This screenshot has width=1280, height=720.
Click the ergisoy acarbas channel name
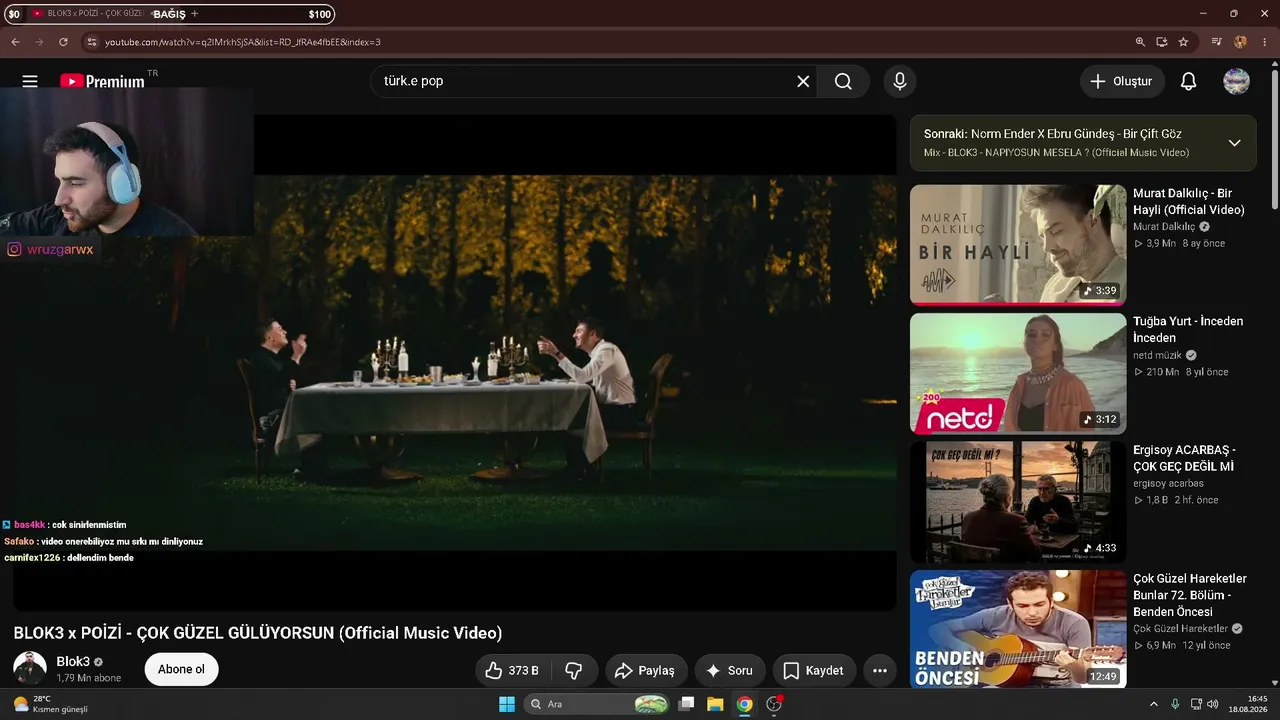tap(1168, 483)
